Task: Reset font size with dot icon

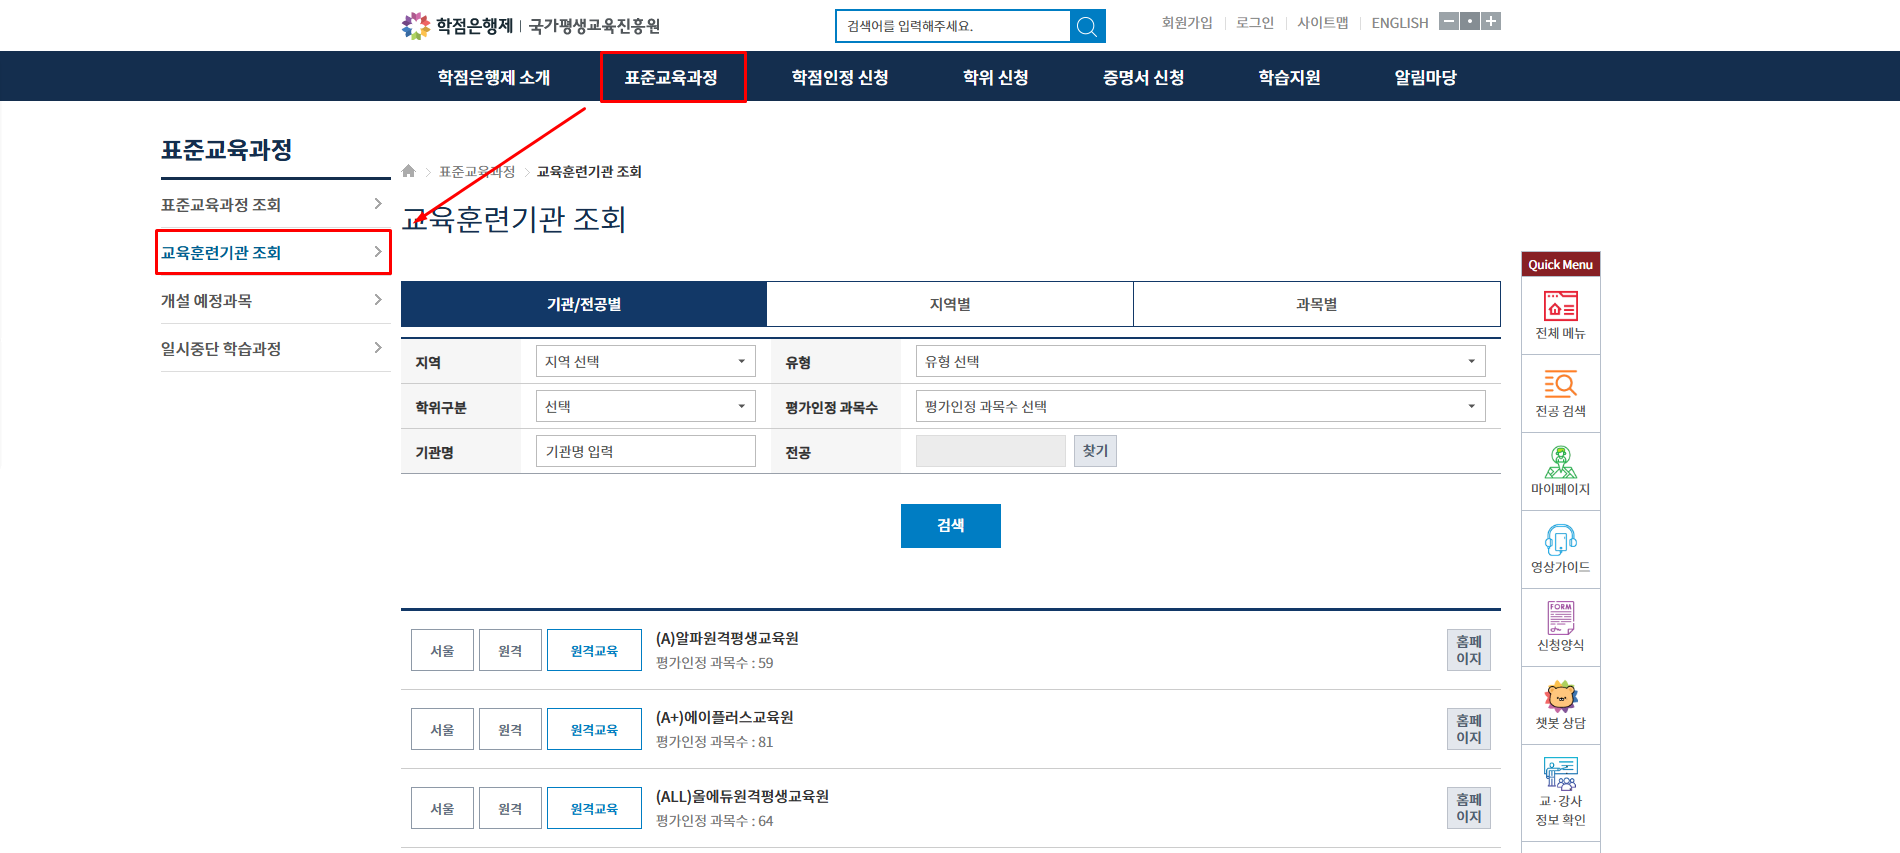Action: click(x=1469, y=21)
